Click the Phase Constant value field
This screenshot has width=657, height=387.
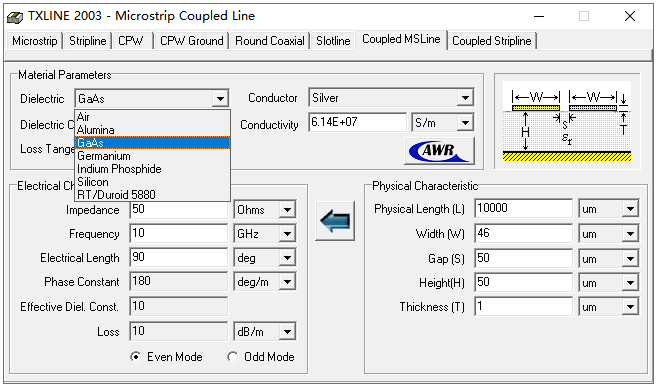coord(178,281)
